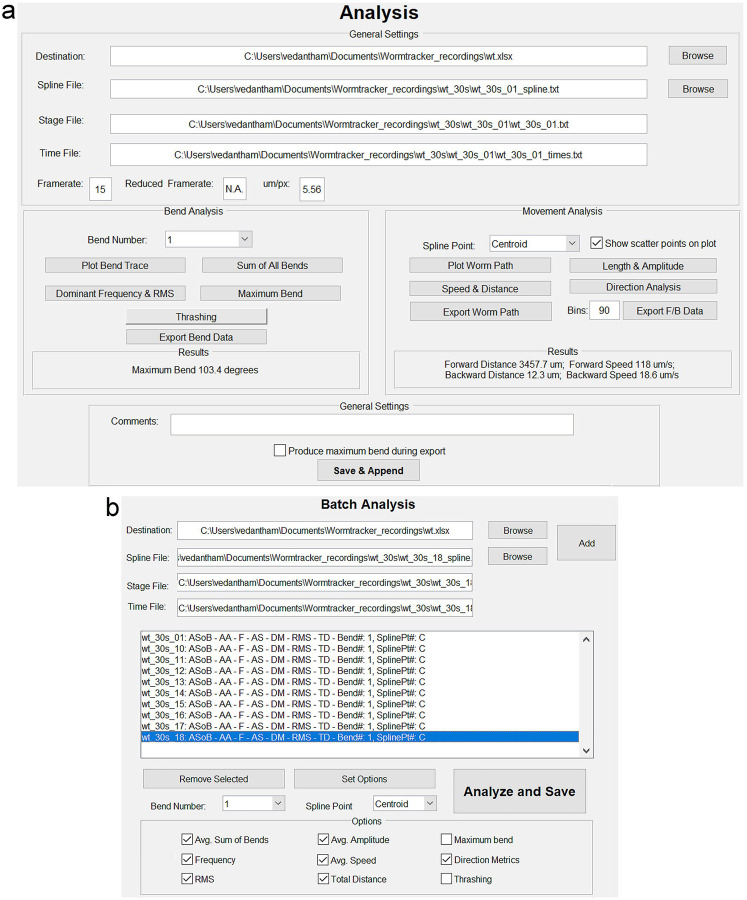
Task: Select wt_30s_01 entry in batch list
Action: click(x=360, y=637)
